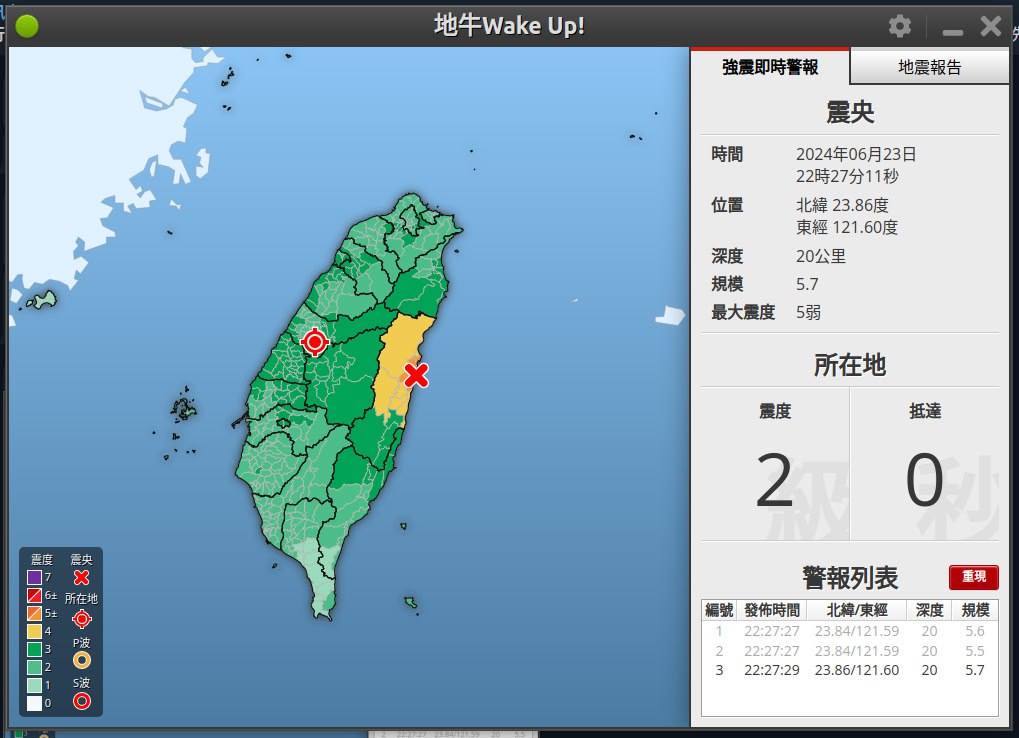Click the yellow intensity 4 legend swatch
The width and height of the screenshot is (1019, 738).
(x=34, y=631)
